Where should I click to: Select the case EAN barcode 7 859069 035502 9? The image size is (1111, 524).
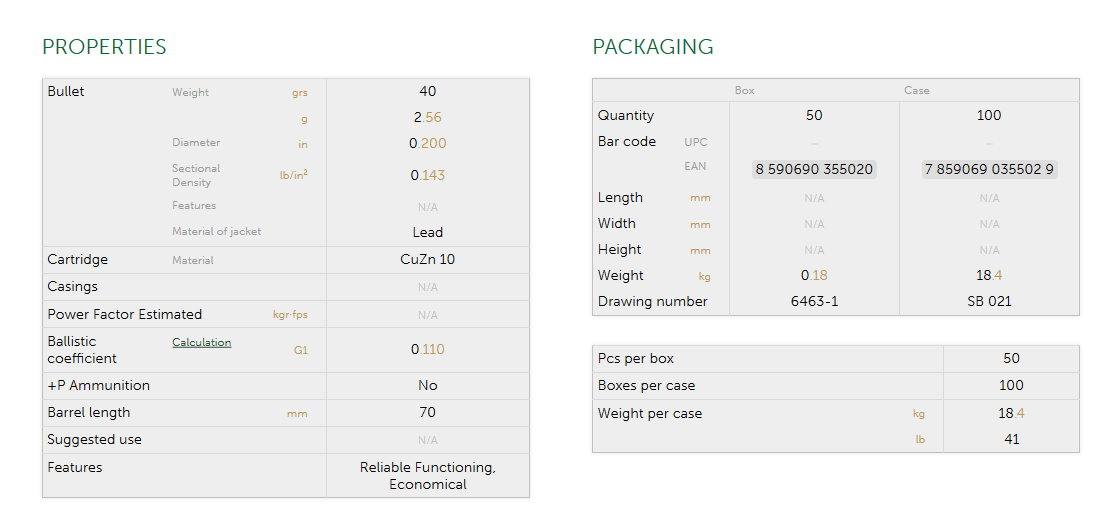pyautogui.click(x=989, y=169)
